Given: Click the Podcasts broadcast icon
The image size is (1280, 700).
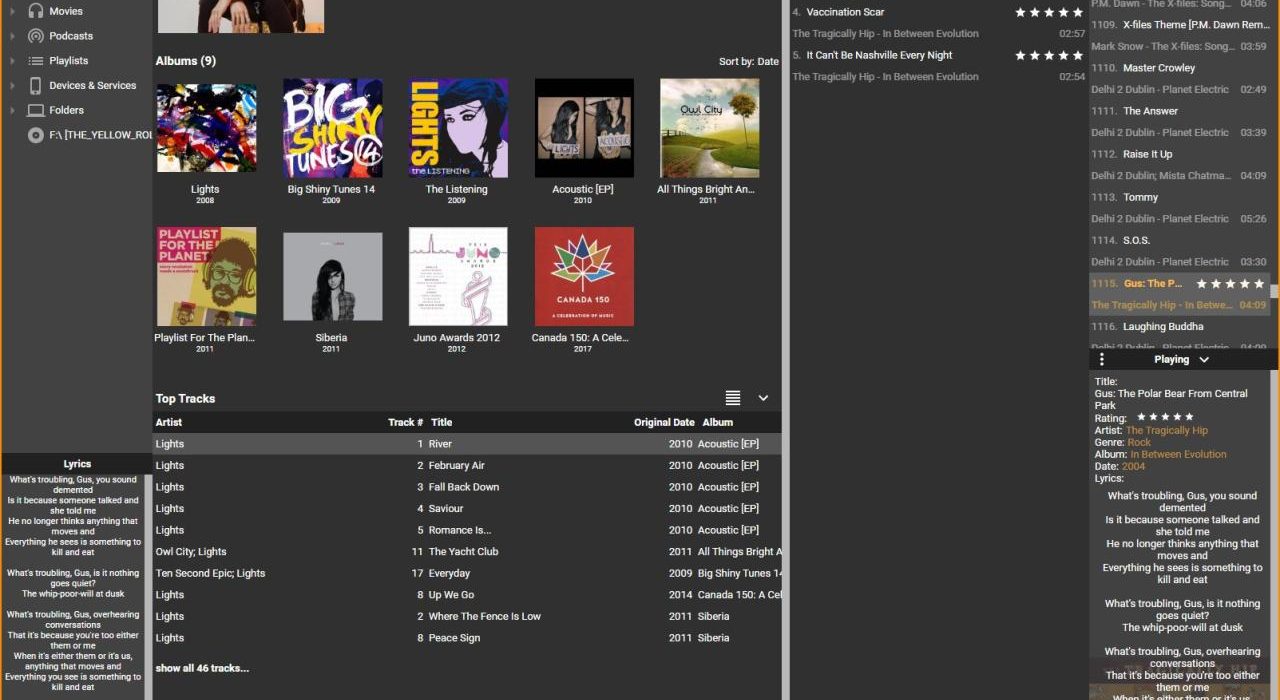Looking at the screenshot, I should (x=36, y=36).
